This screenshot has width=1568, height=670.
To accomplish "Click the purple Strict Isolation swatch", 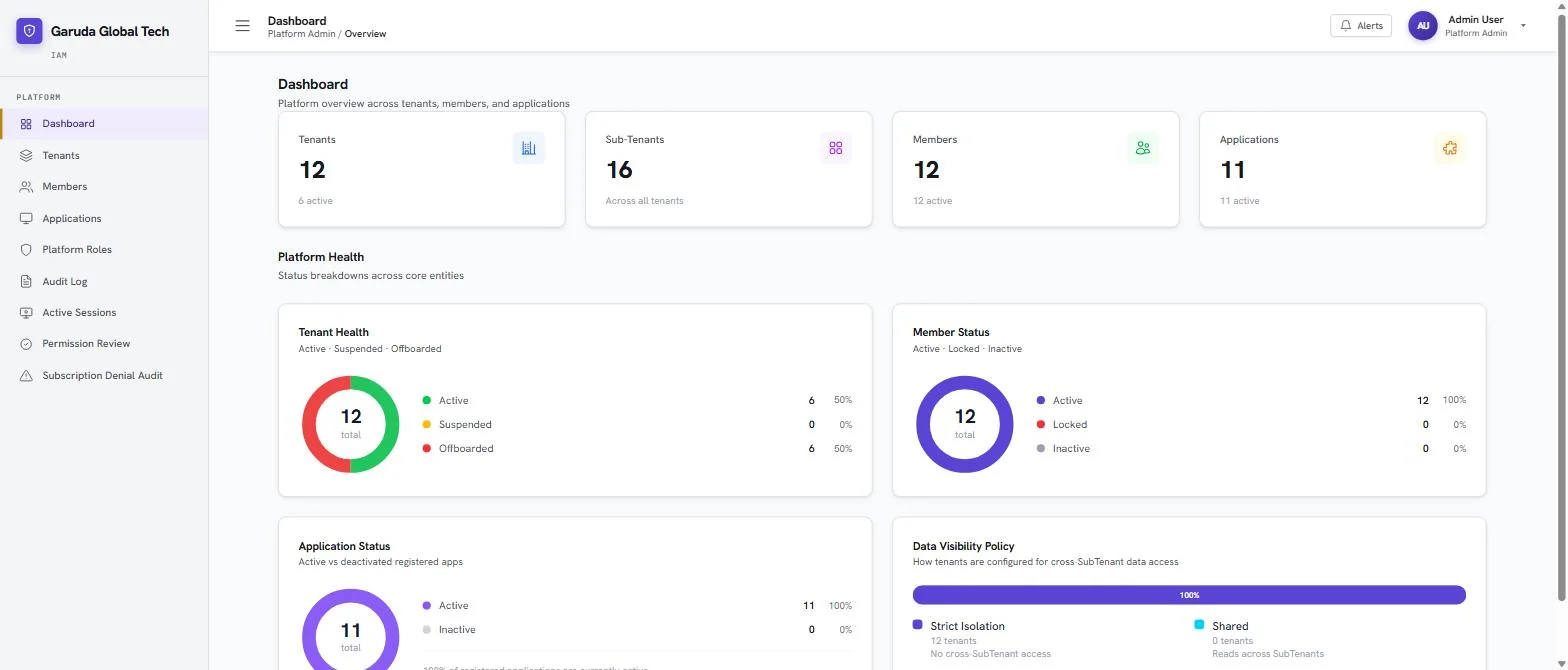I will (x=918, y=625).
